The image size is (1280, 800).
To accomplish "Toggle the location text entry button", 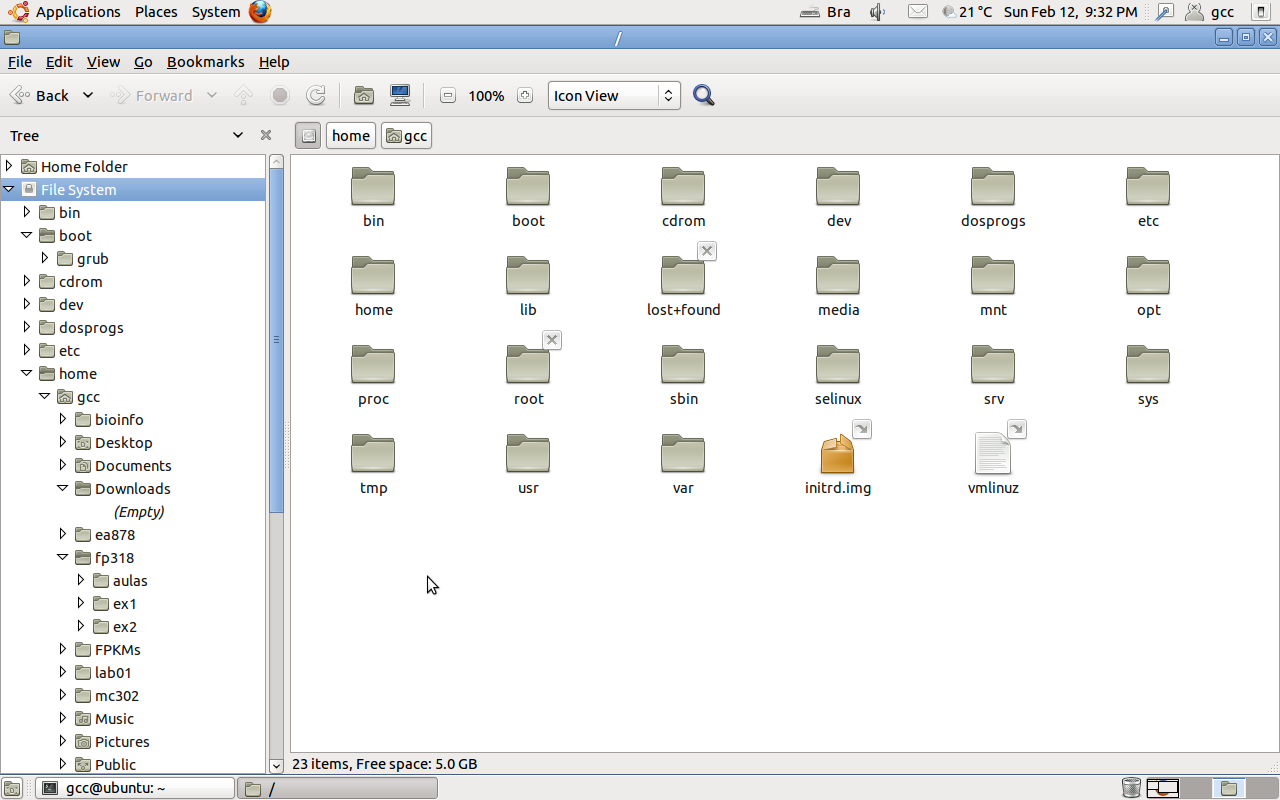I will tap(308, 136).
